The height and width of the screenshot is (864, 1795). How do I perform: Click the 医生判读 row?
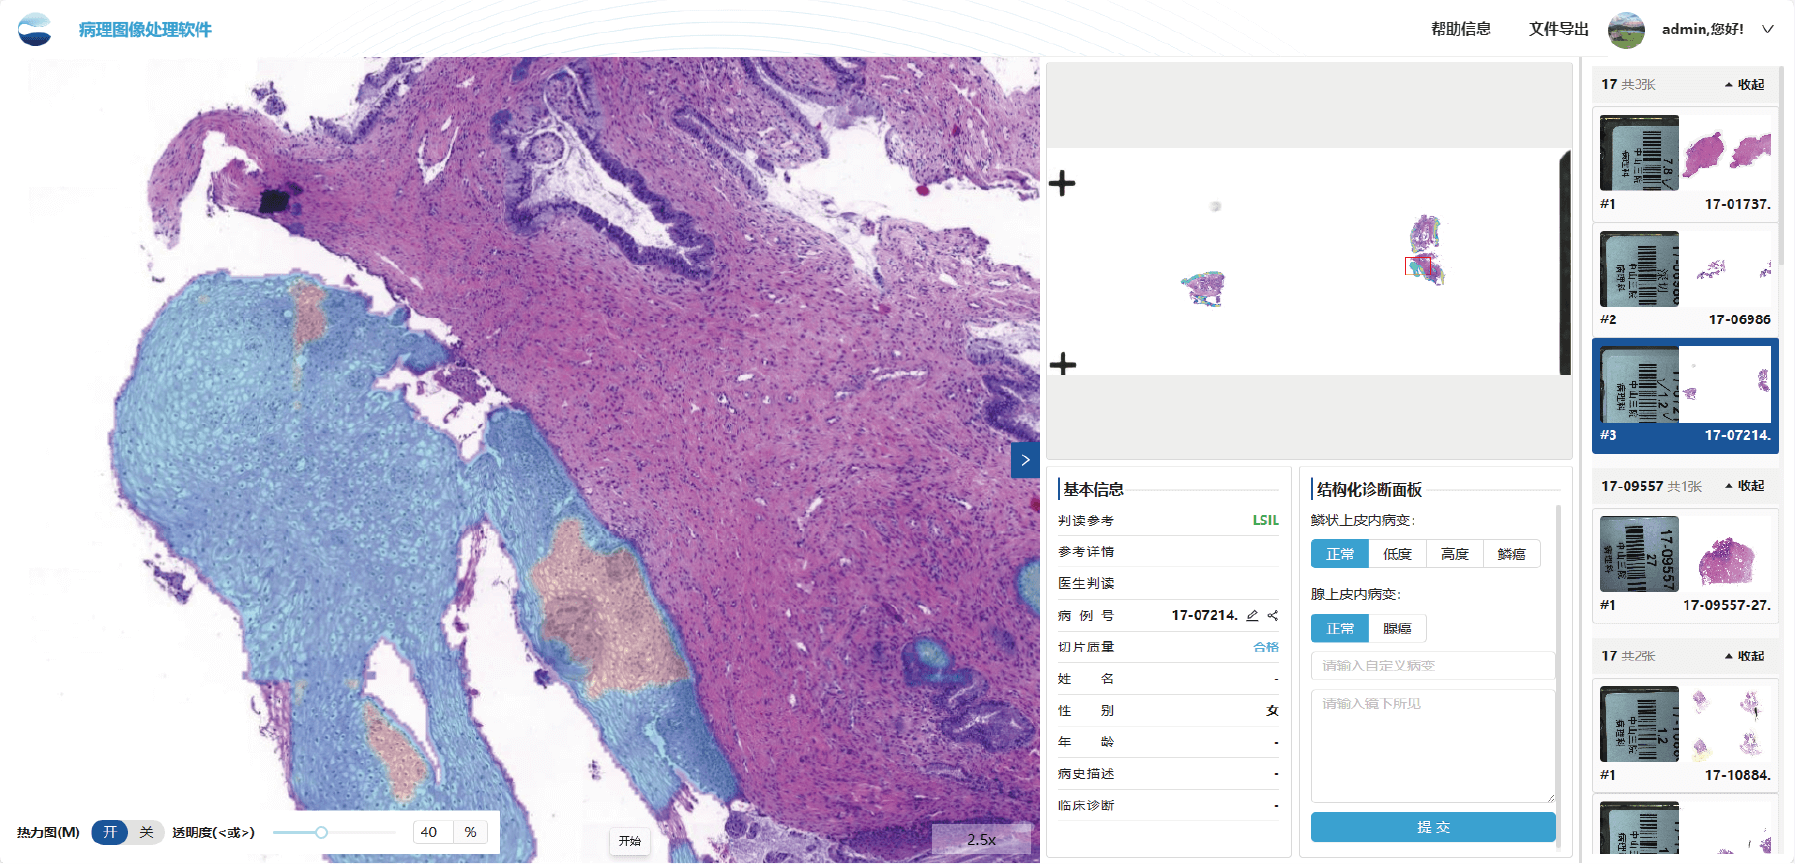[x=1168, y=583]
